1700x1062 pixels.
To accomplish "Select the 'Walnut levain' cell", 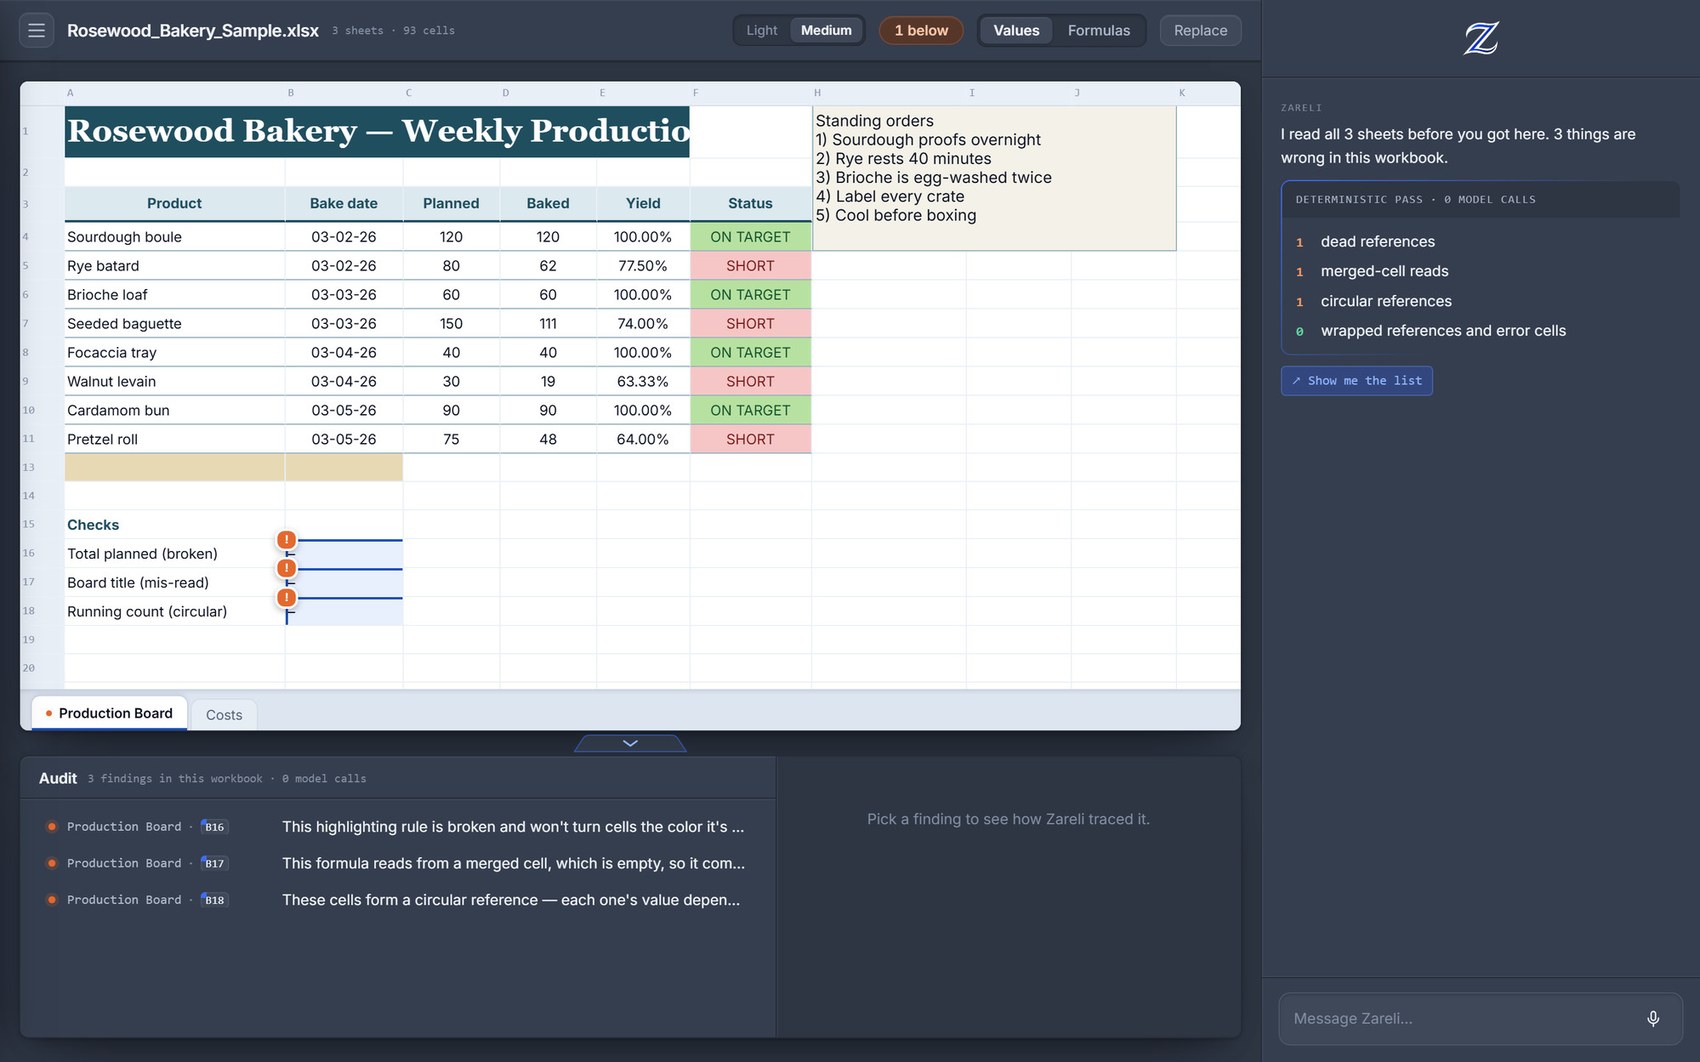I will [x=174, y=382].
